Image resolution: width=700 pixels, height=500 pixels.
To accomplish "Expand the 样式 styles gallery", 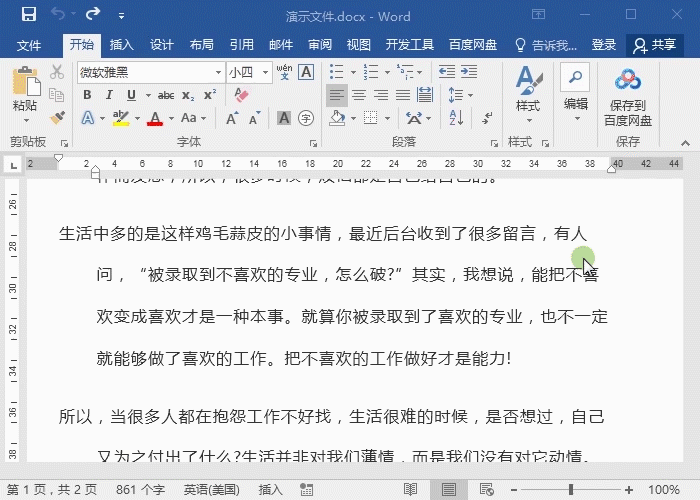I will (x=527, y=92).
